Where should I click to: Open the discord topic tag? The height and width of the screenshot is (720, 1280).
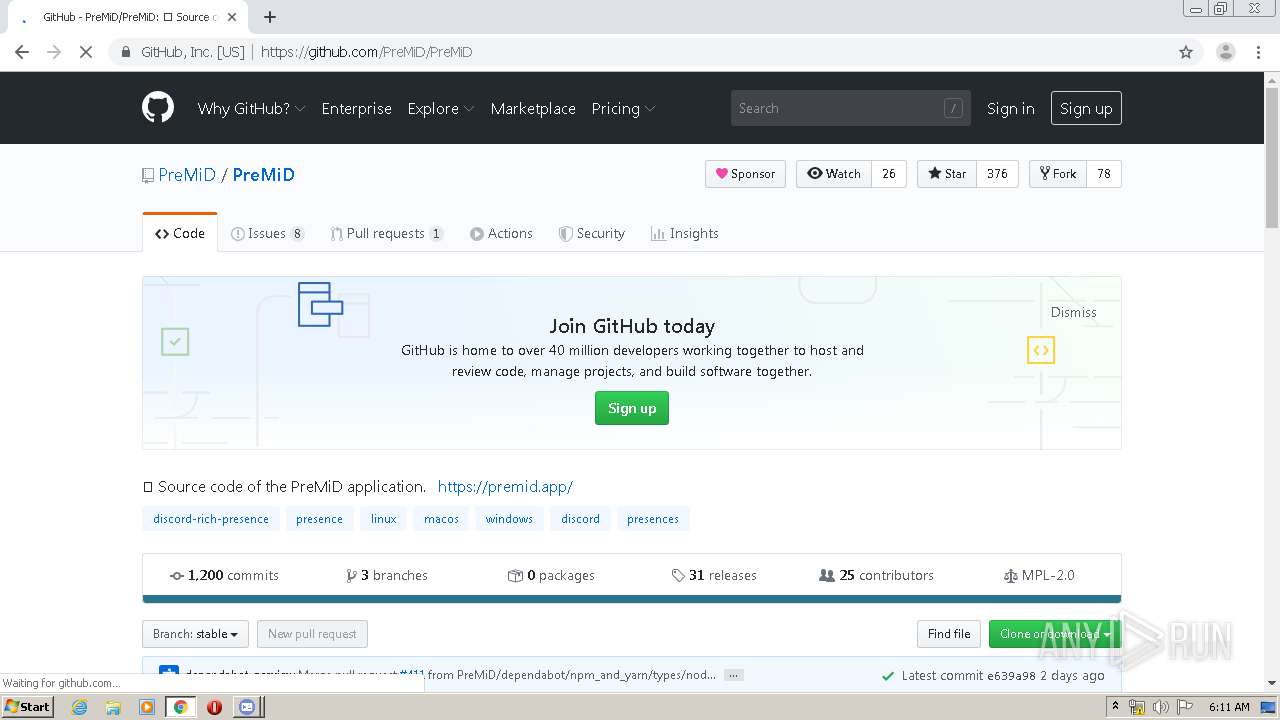pyautogui.click(x=580, y=519)
